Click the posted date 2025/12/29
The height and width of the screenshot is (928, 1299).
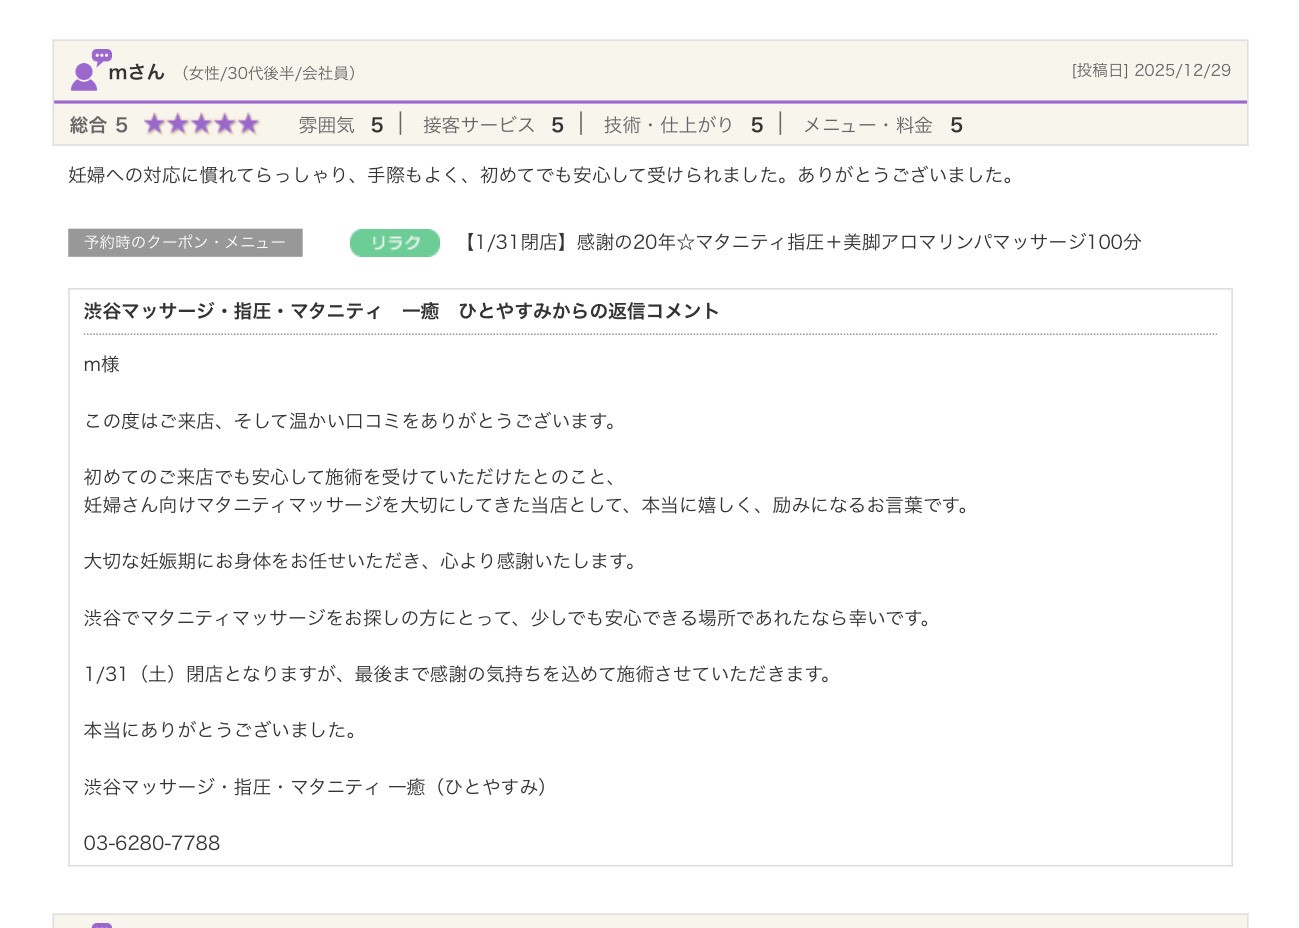pos(1182,71)
